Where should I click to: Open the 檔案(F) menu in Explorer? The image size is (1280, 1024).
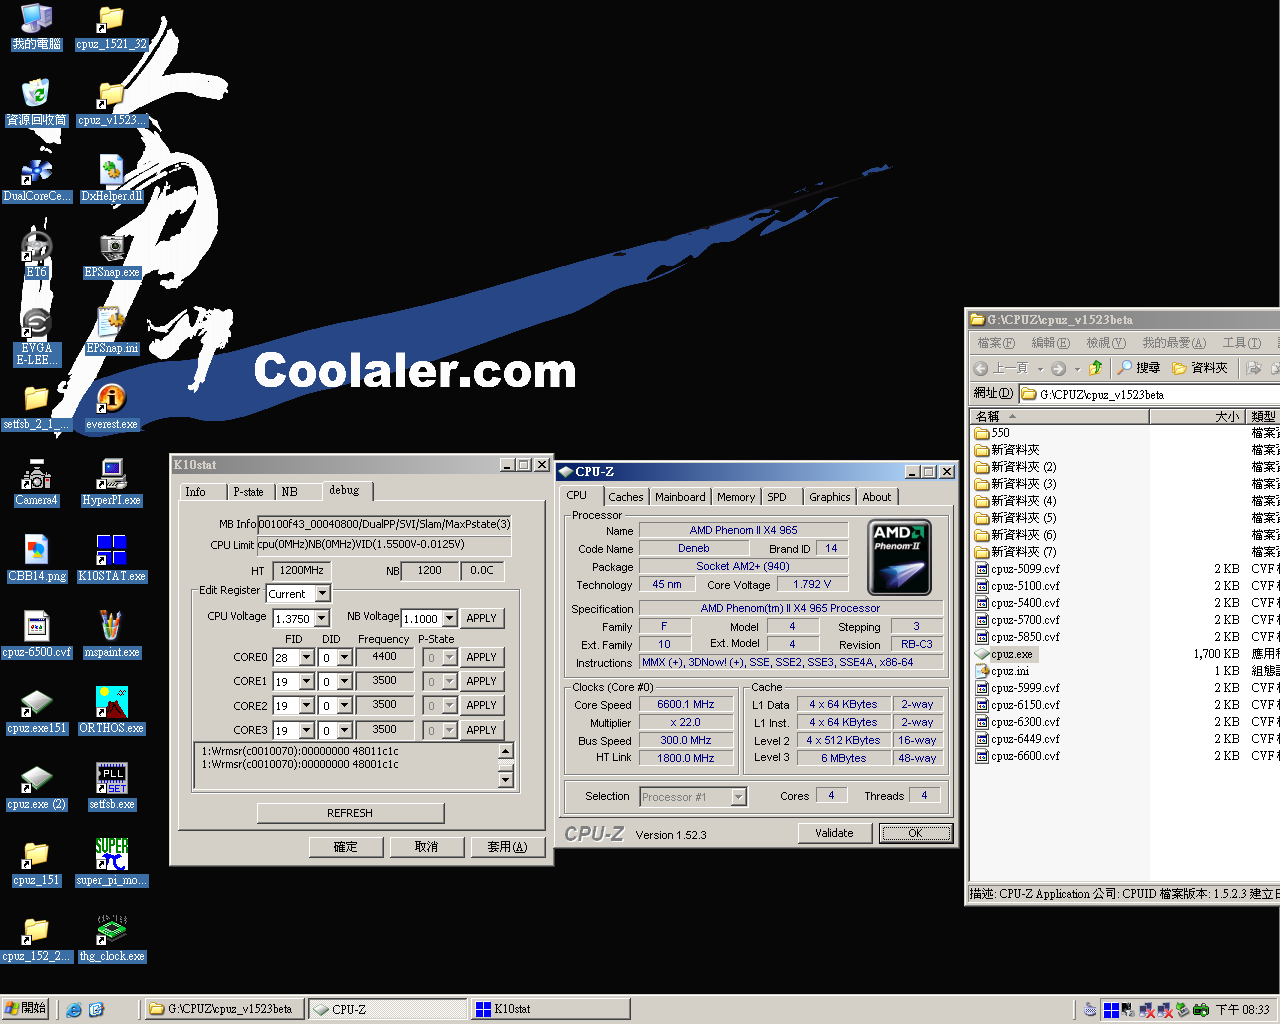pos(996,343)
